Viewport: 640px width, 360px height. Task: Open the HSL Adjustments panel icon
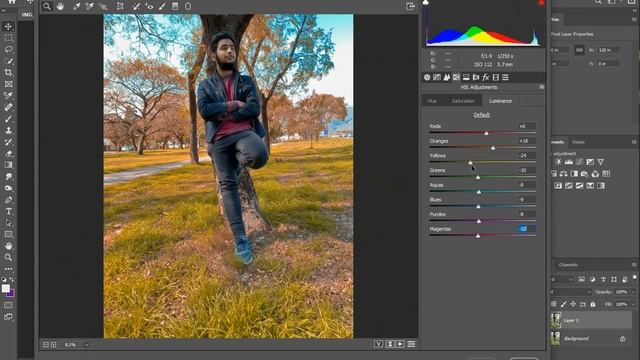pos(456,77)
